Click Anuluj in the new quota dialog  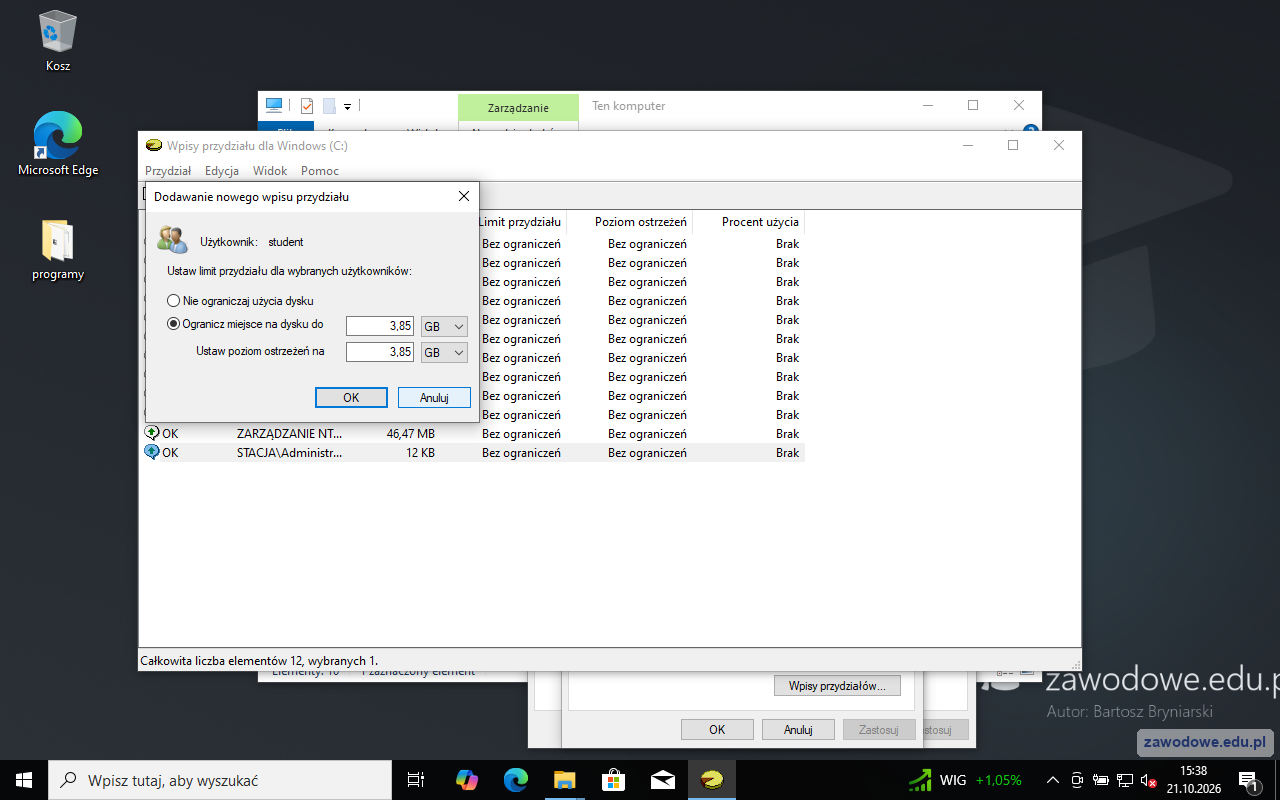[x=434, y=397]
